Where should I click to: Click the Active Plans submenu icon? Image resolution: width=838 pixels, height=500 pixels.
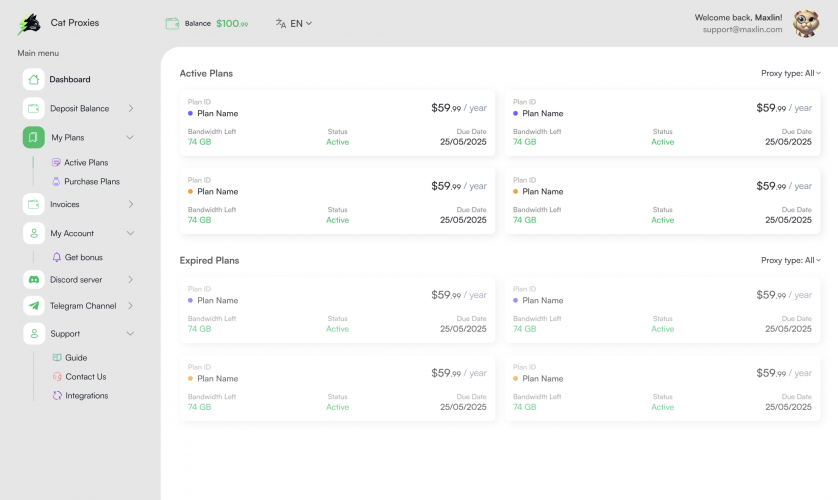click(56, 162)
